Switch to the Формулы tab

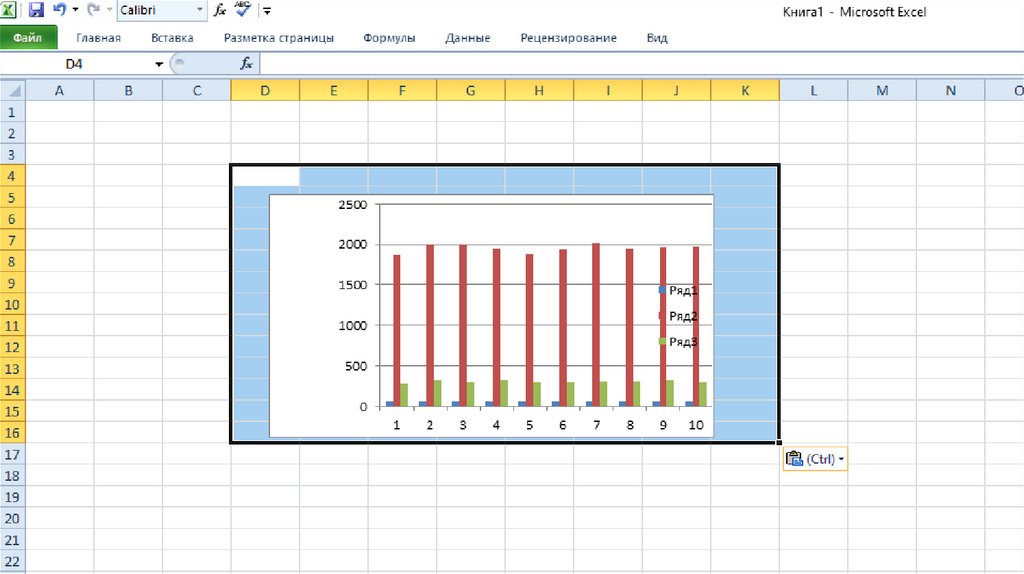389,38
